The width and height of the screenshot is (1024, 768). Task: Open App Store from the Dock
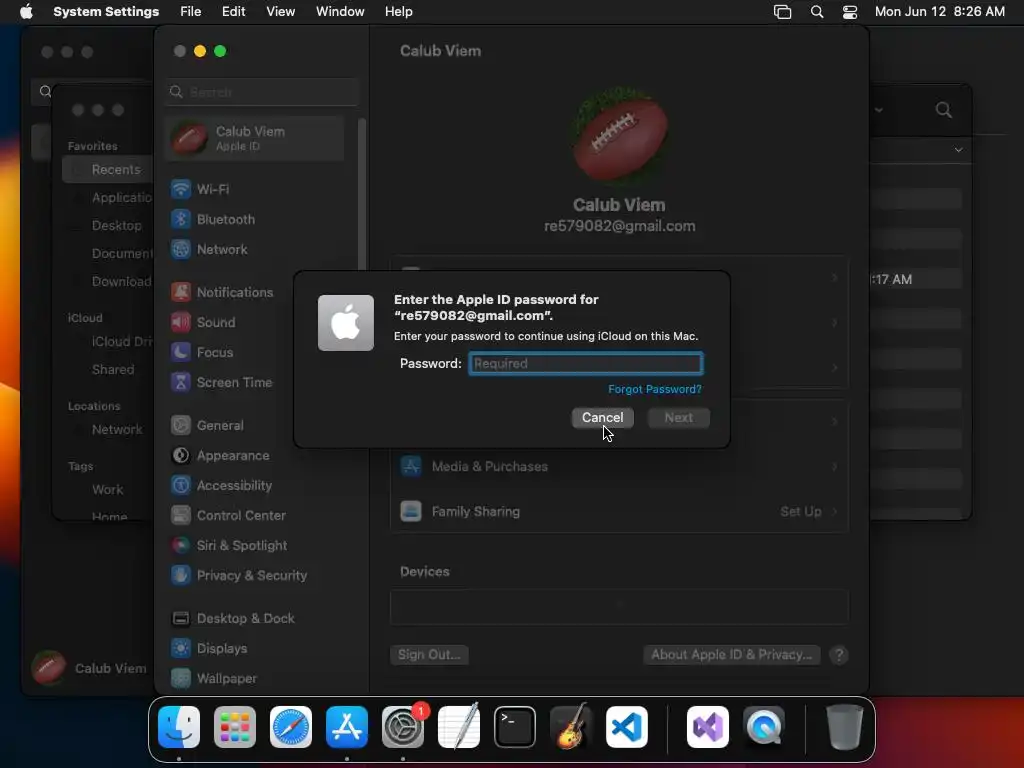click(347, 727)
